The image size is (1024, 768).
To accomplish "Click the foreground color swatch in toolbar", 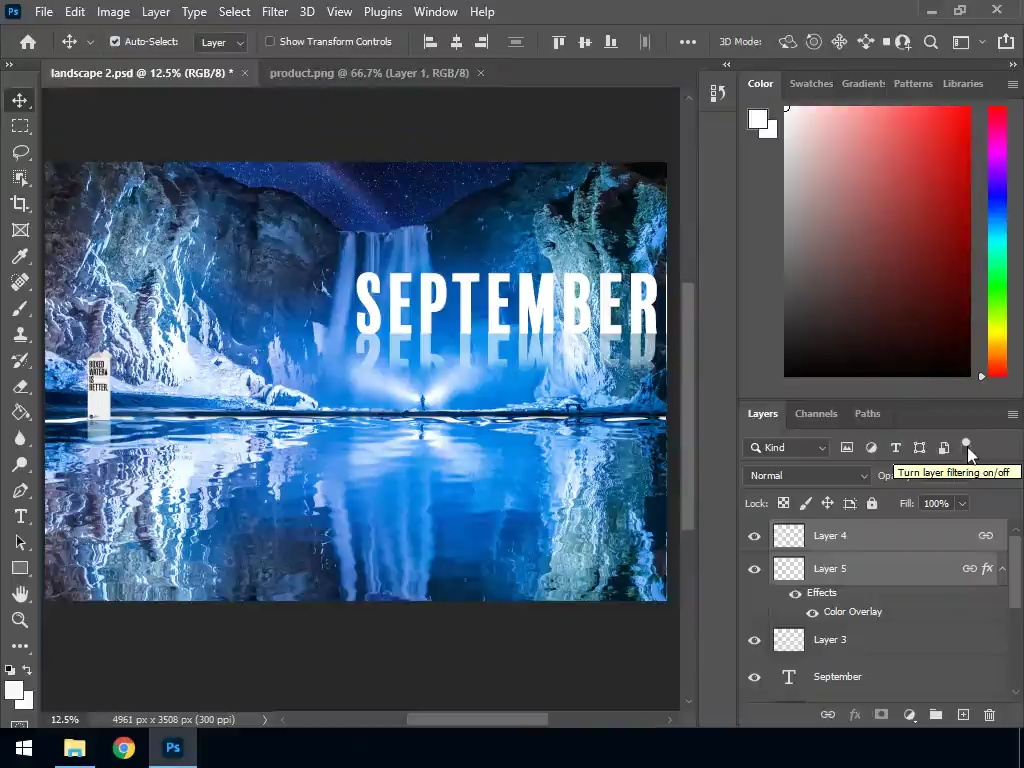I will pyautogui.click(x=14, y=690).
